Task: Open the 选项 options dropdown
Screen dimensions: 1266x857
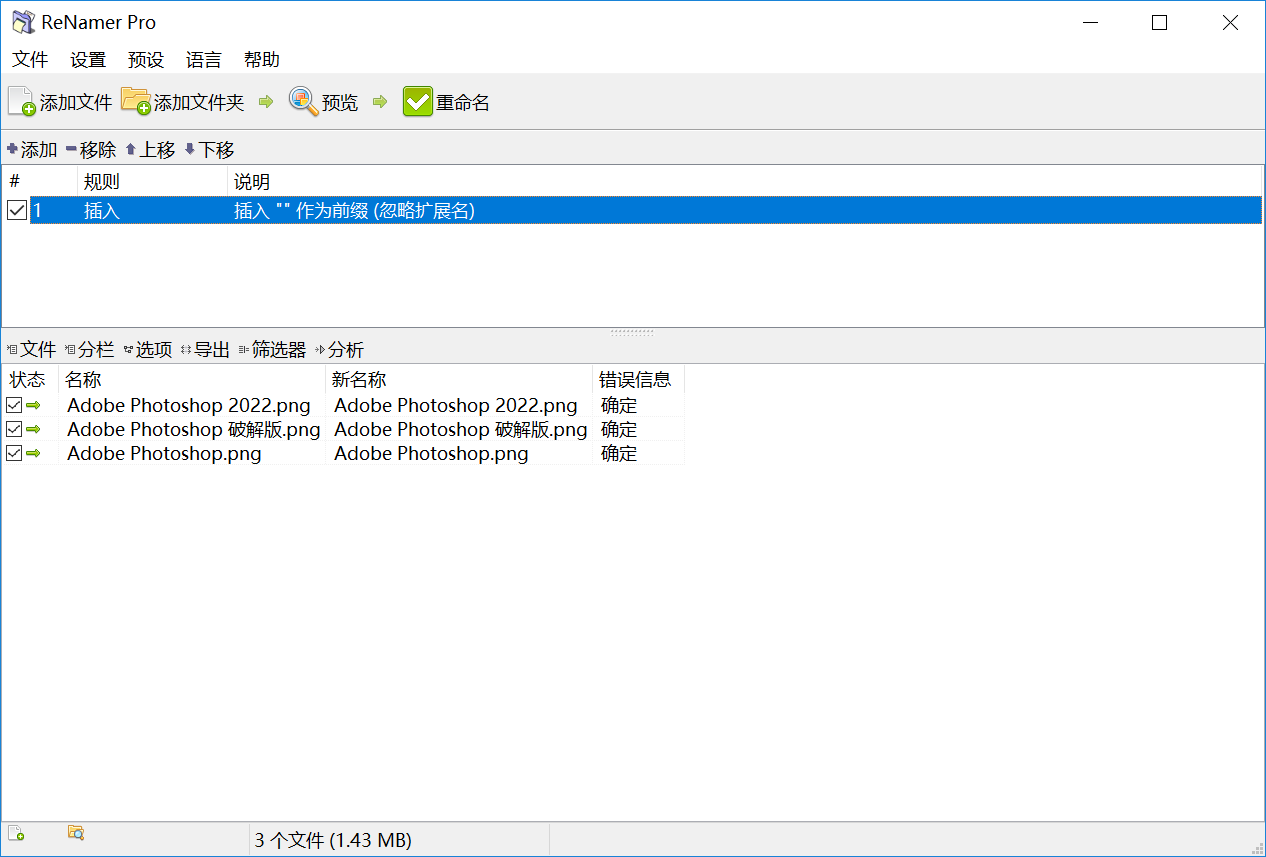Action: [x=147, y=350]
